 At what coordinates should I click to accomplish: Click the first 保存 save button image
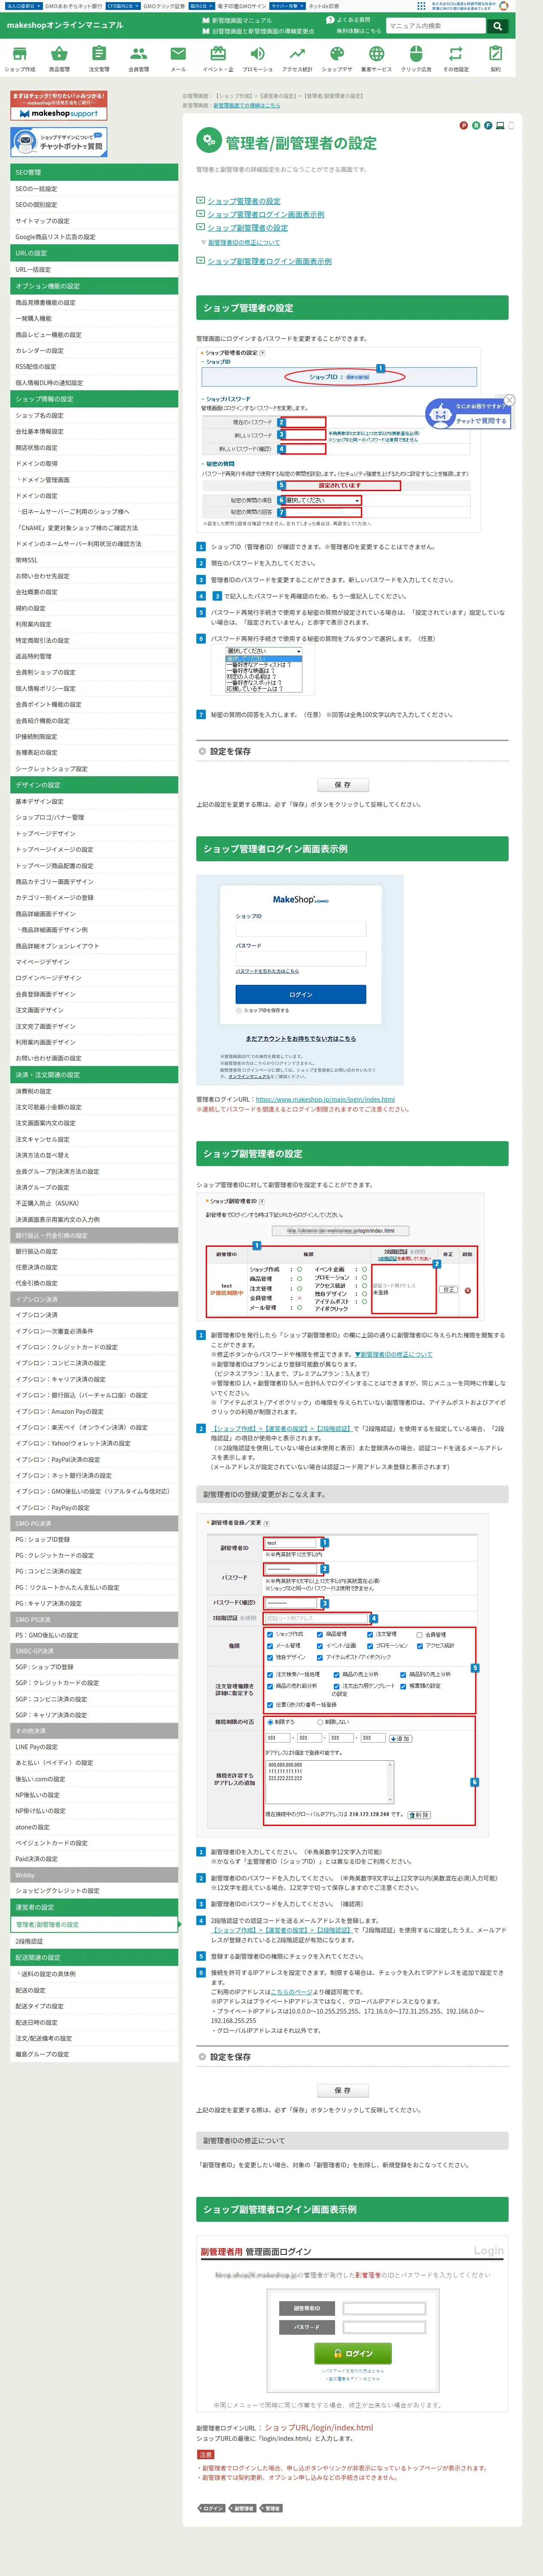[342, 785]
